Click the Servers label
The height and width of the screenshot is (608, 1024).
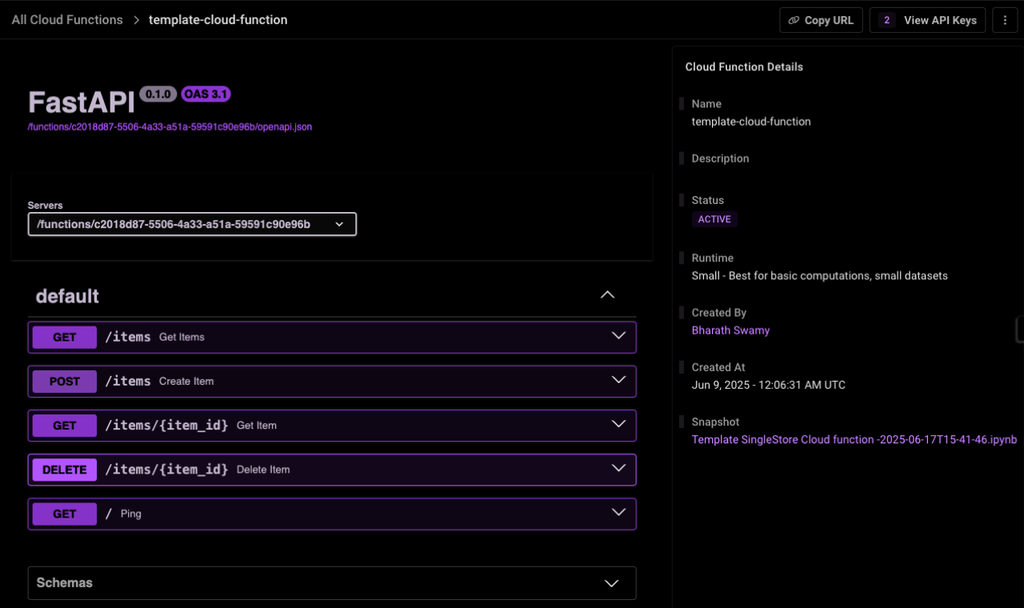[45, 205]
